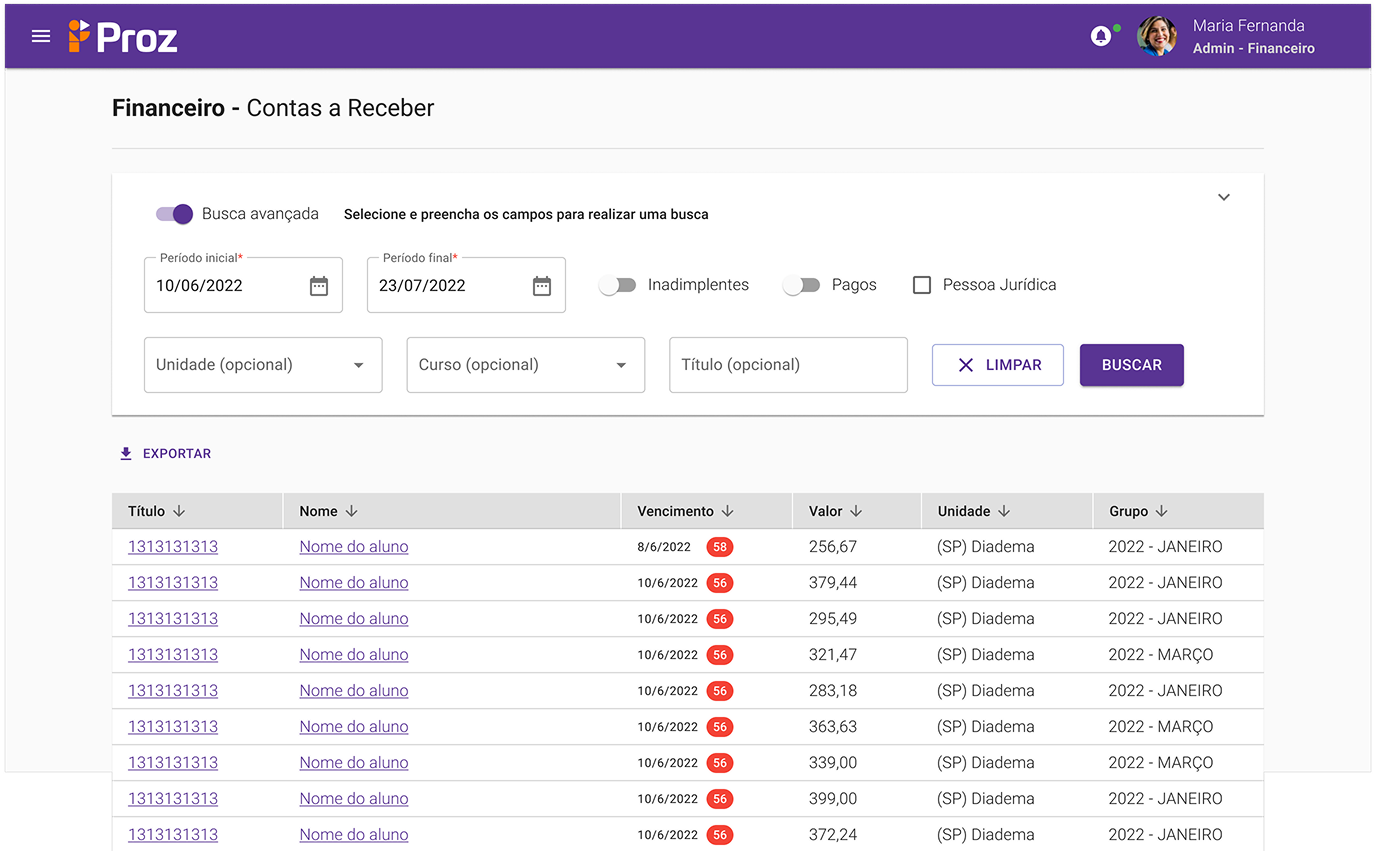Disable the Busca avançada toggle
This screenshot has width=1376, height=851.
[x=175, y=214]
